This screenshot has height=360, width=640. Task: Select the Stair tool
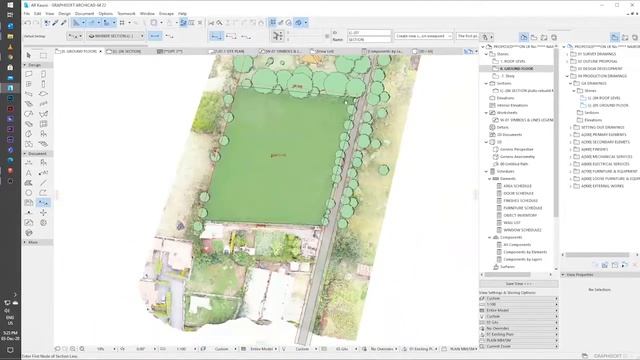pyautogui.click(x=29, y=104)
